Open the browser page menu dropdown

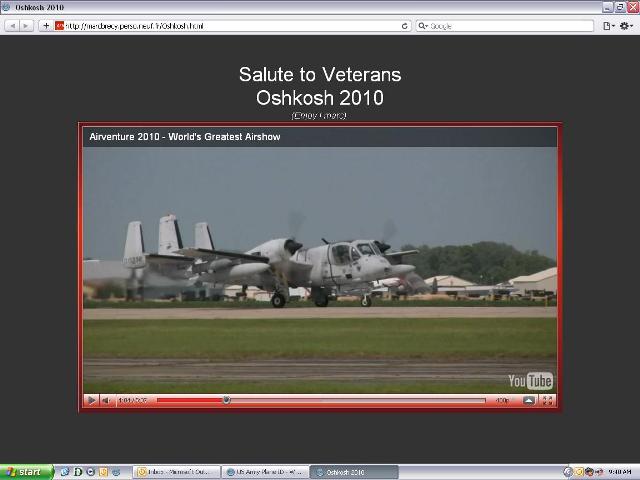pos(608,25)
